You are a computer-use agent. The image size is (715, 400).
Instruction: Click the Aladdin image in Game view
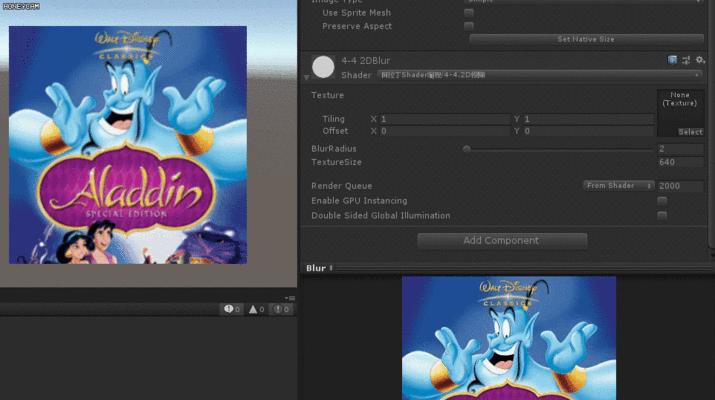128,145
